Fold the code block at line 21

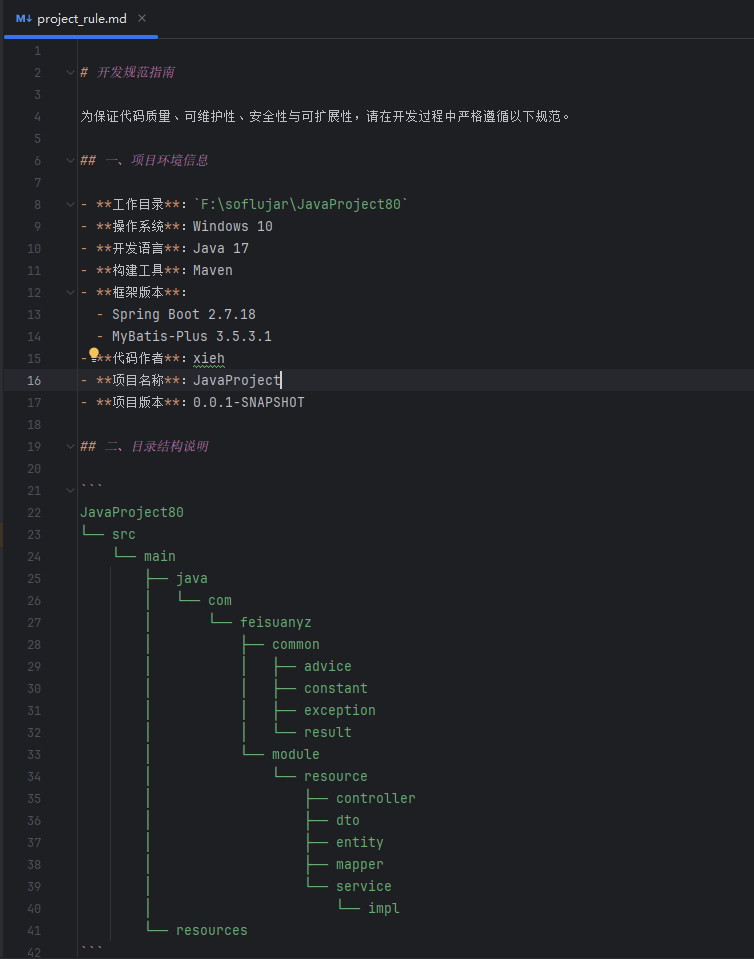(x=69, y=490)
